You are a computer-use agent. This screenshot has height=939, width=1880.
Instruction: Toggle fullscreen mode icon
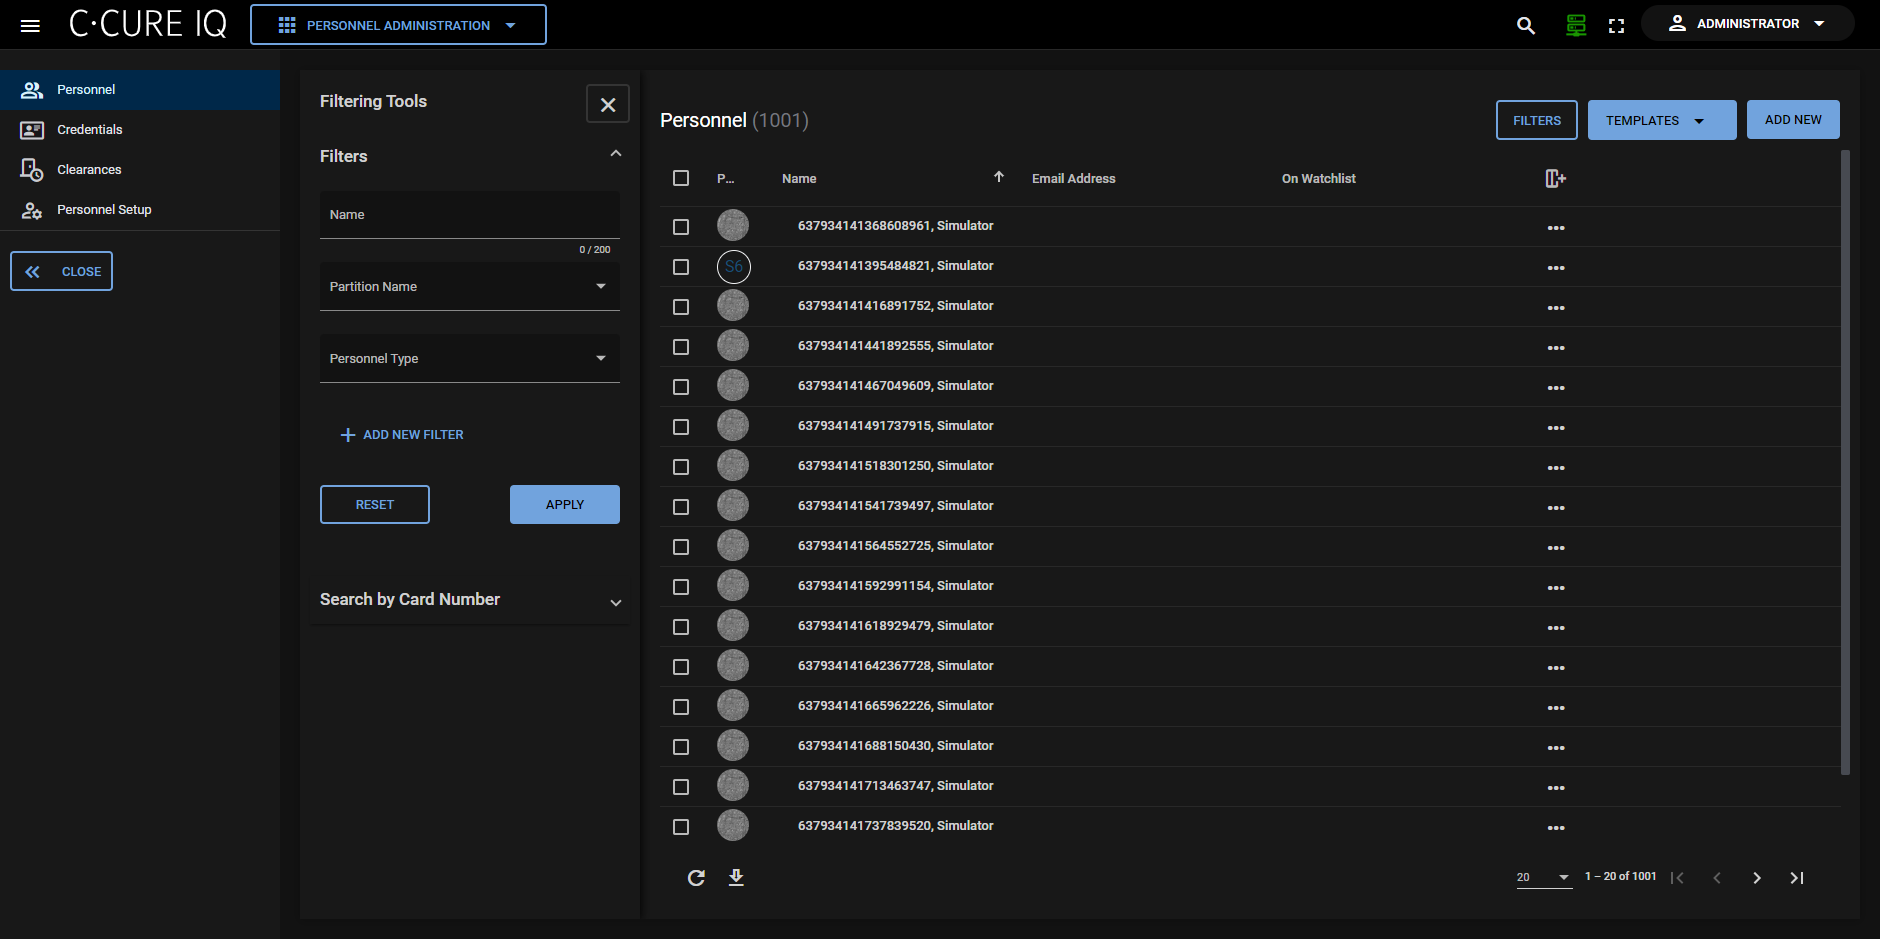coord(1616,26)
